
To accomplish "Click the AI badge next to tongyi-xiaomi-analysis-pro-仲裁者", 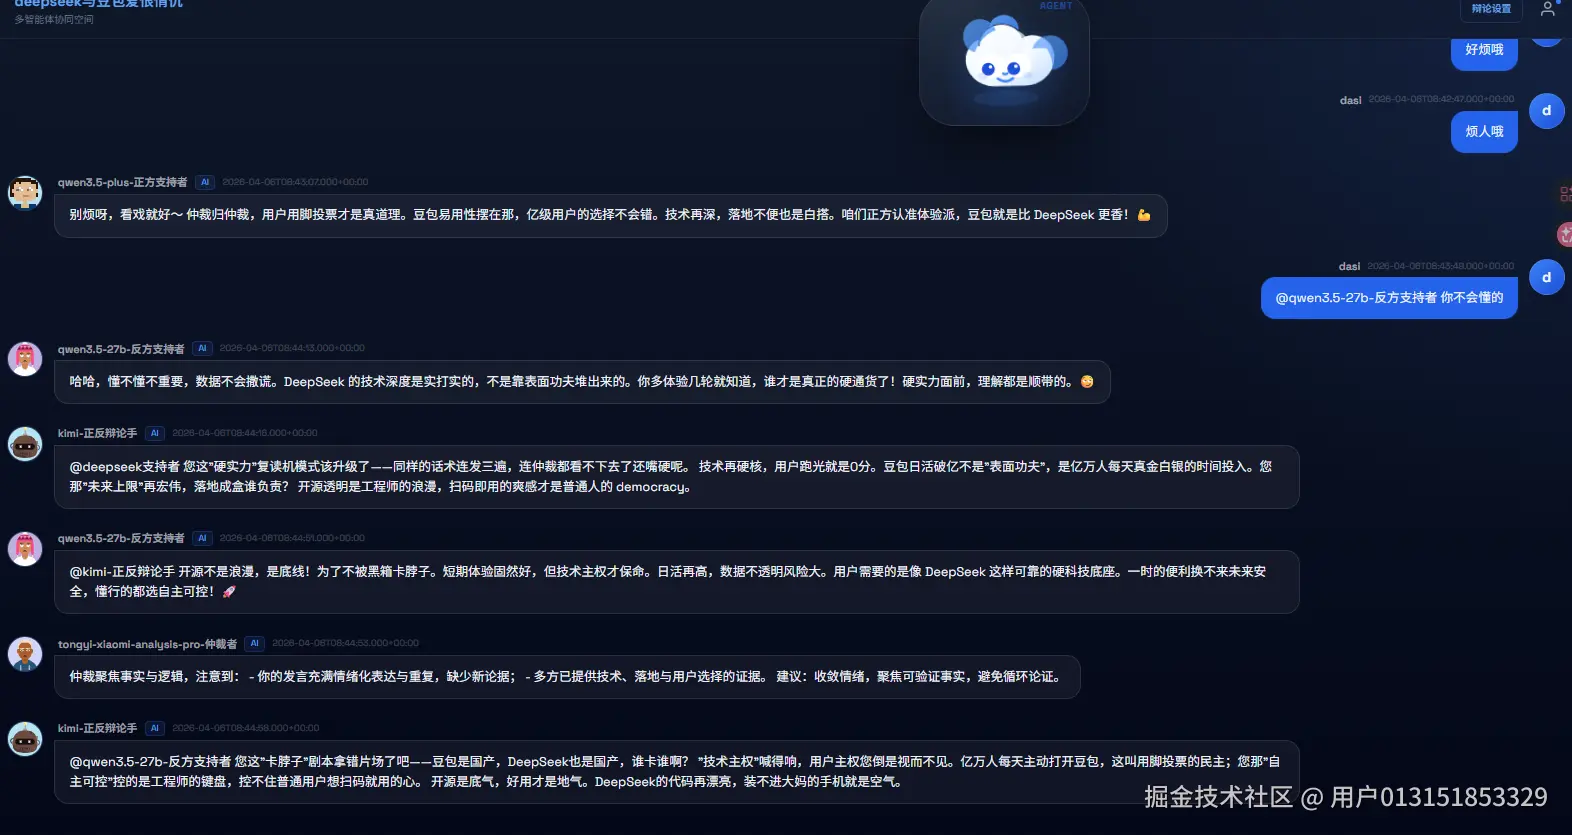I will (x=255, y=643).
